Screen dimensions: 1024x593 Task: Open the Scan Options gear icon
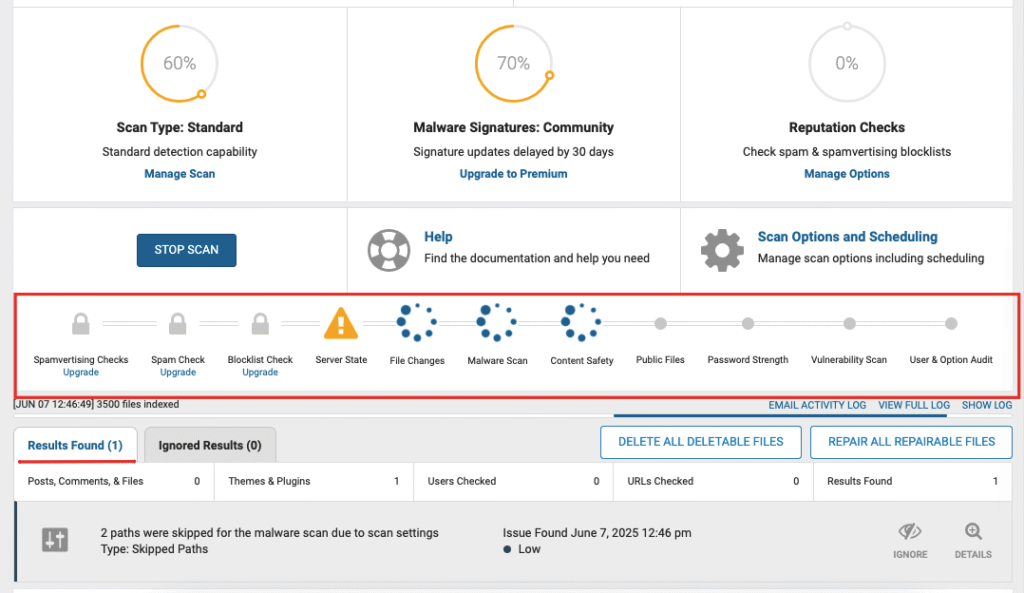(722, 250)
